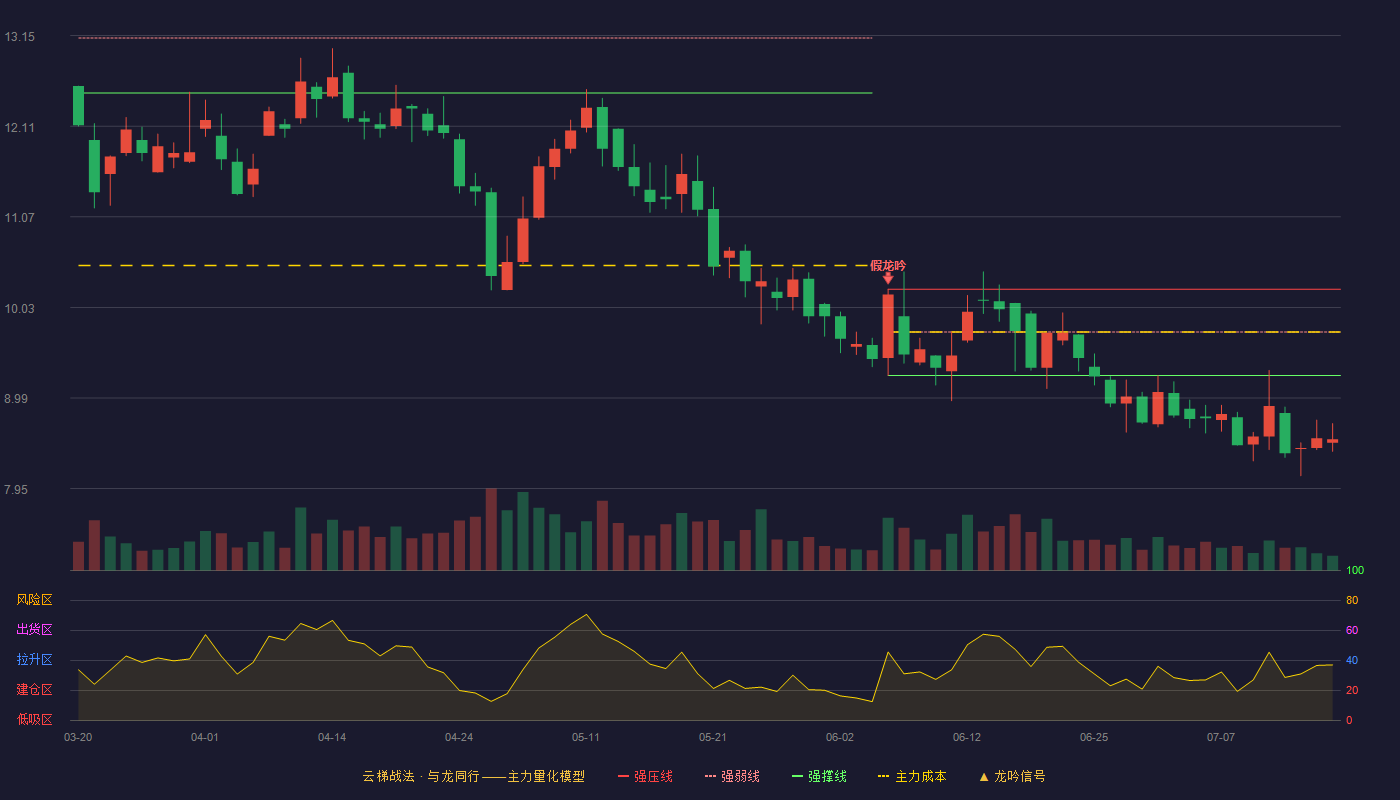Click the 04-14 date label
The width and height of the screenshot is (1400, 800).
coord(332,737)
